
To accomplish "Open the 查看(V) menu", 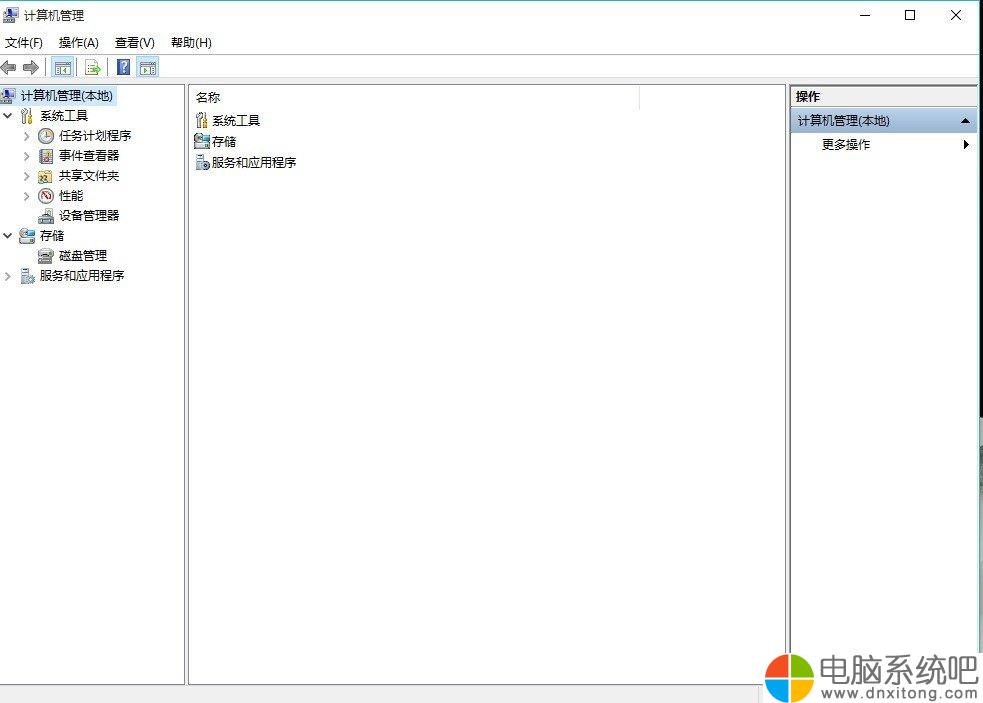I will click(x=135, y=43).
